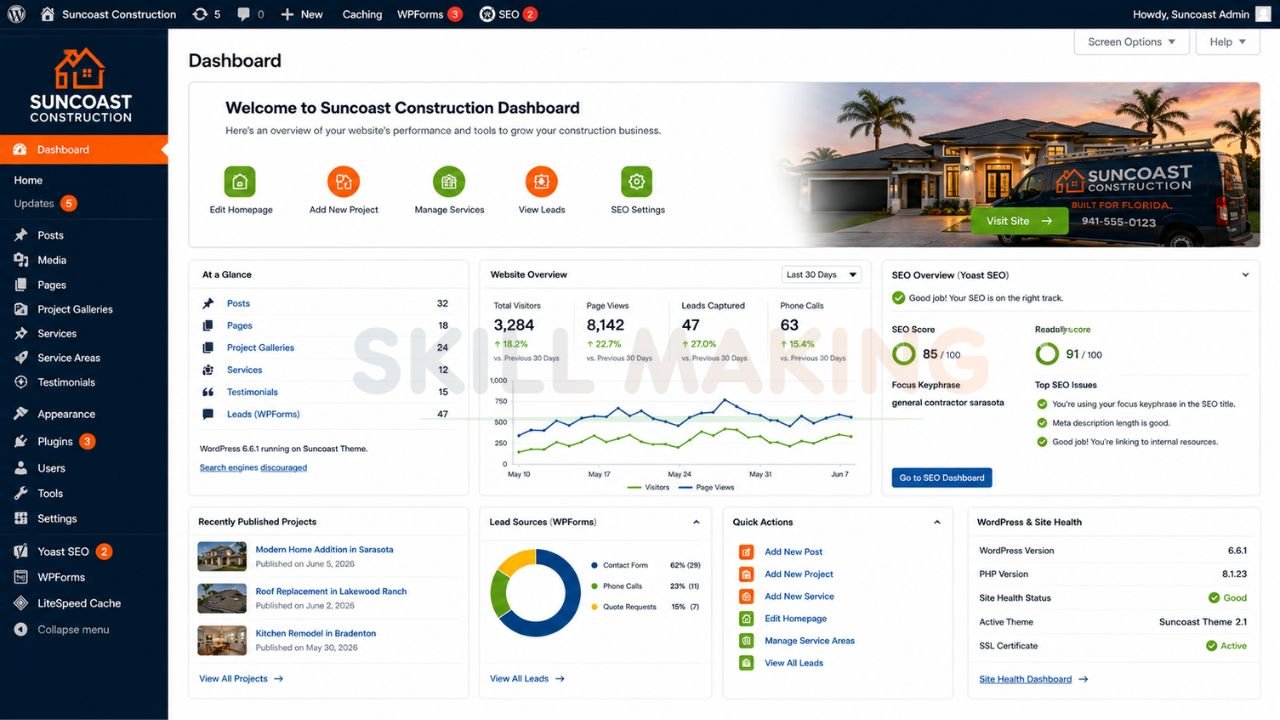Click the SEO Score 85 progress ring

904,354
